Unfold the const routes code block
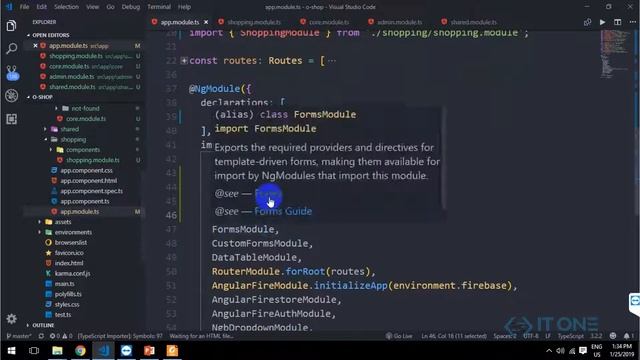The image size is (640, 360). click(x=184, y=61)
